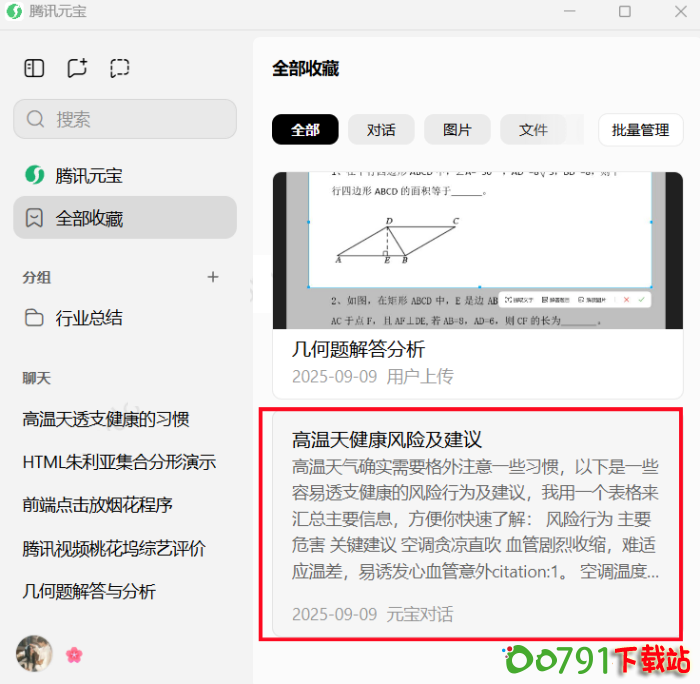Open the 几何题解答分析 card title
The width and height of the screenshot is (700, 684).
click(358, 349)
